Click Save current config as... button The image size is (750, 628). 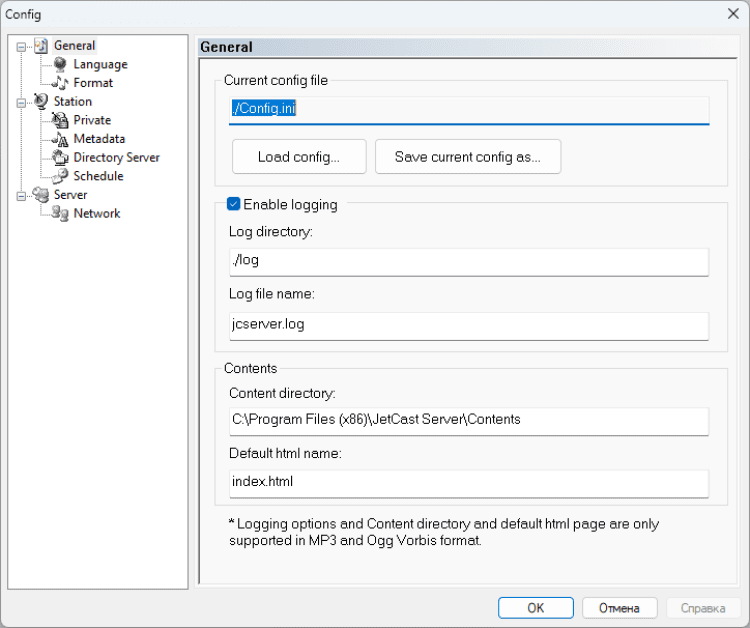(x=467, y=157)
